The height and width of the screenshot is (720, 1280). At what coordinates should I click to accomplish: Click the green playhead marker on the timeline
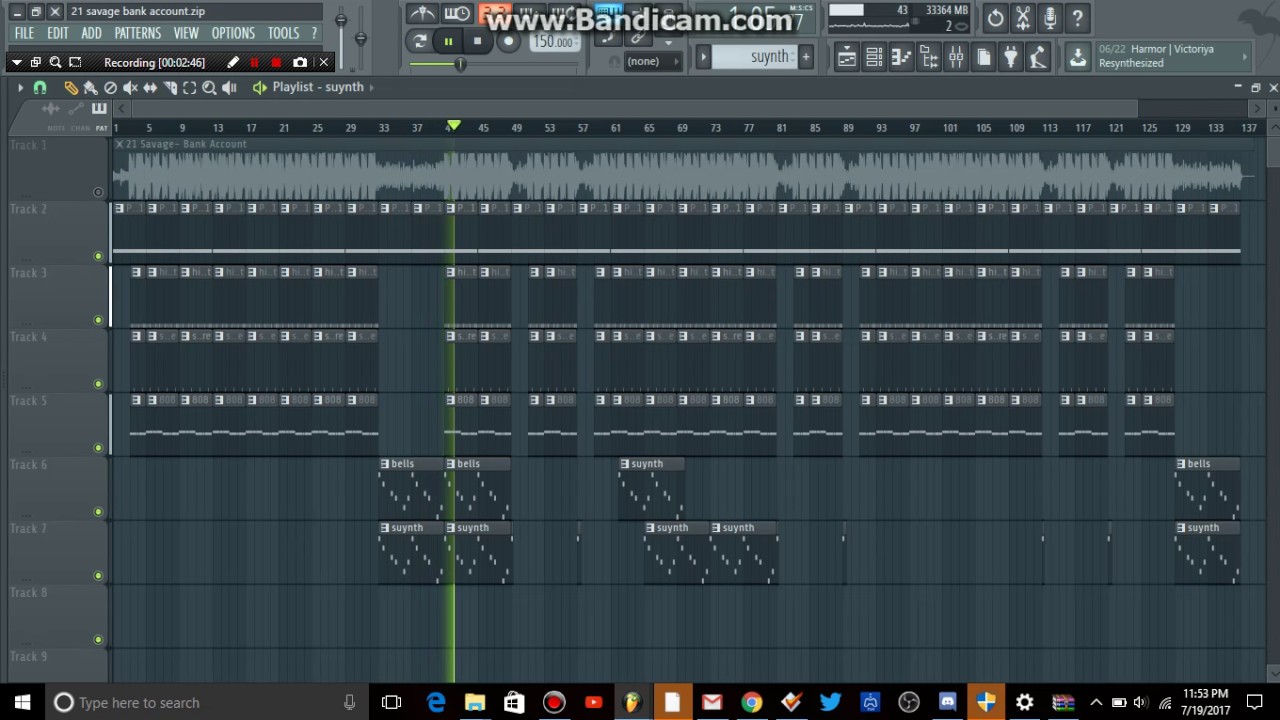point(454,126)
